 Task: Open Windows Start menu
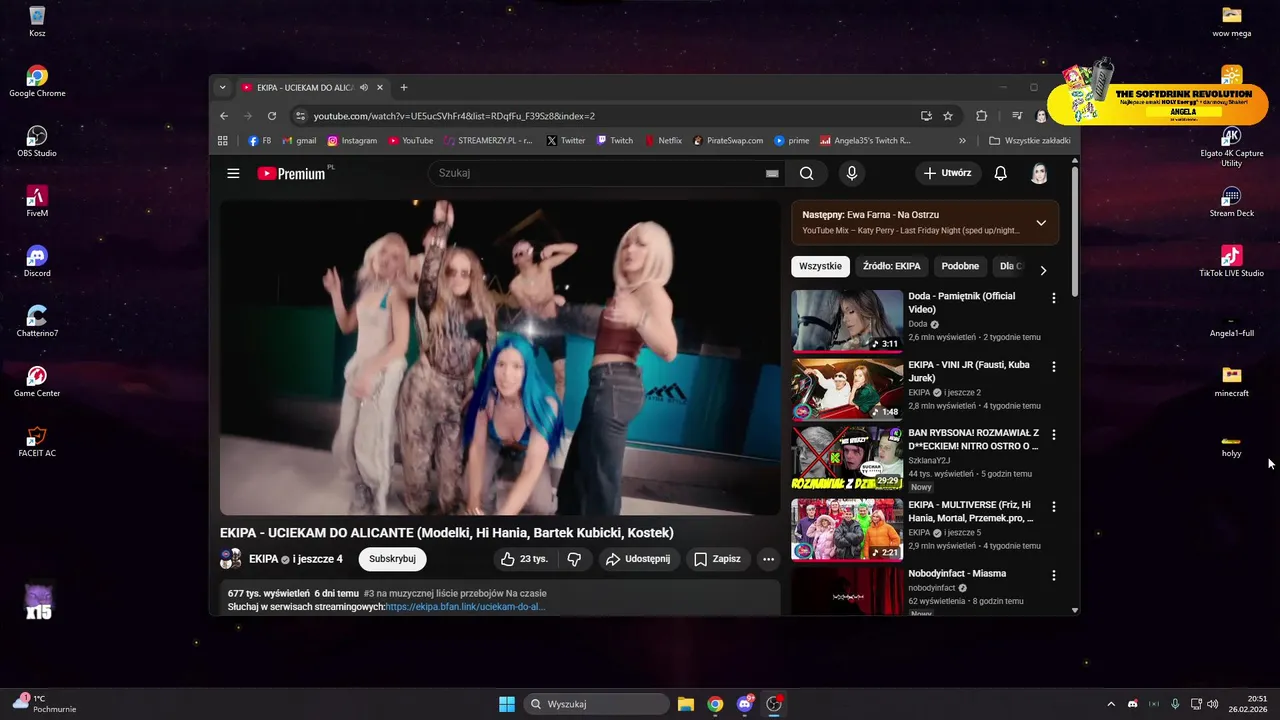507,704
